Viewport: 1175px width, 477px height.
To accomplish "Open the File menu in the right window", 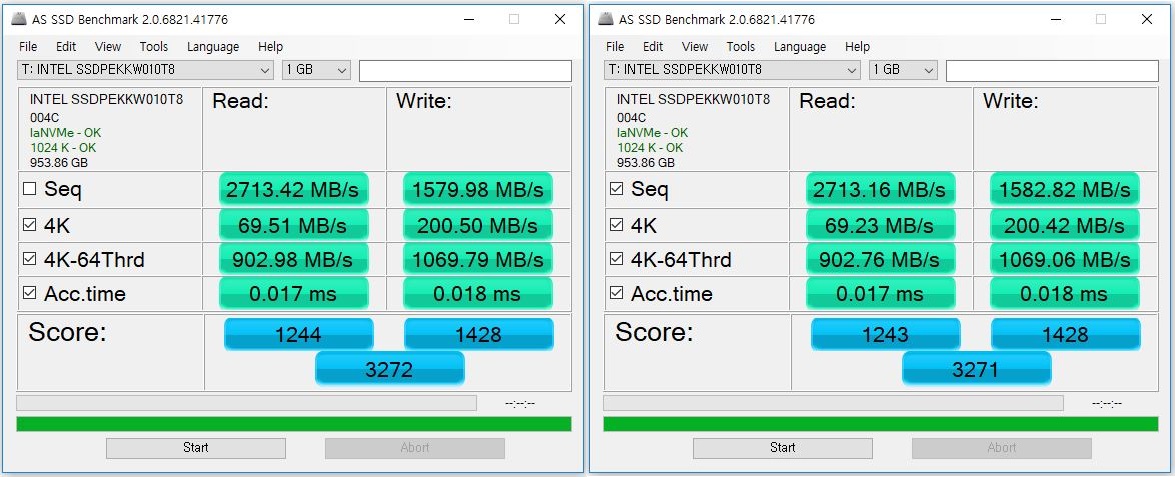I will (x=614, y=46).
